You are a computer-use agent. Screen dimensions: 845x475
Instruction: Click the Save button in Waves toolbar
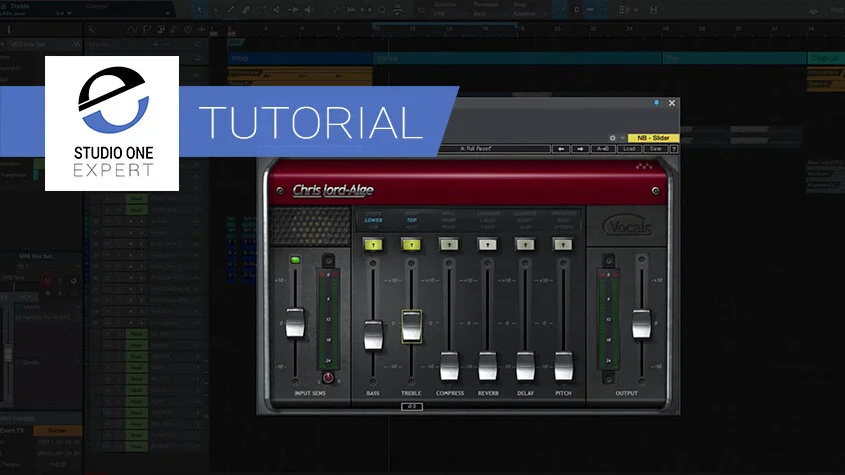pyautogui.click(x=655, y=149)
